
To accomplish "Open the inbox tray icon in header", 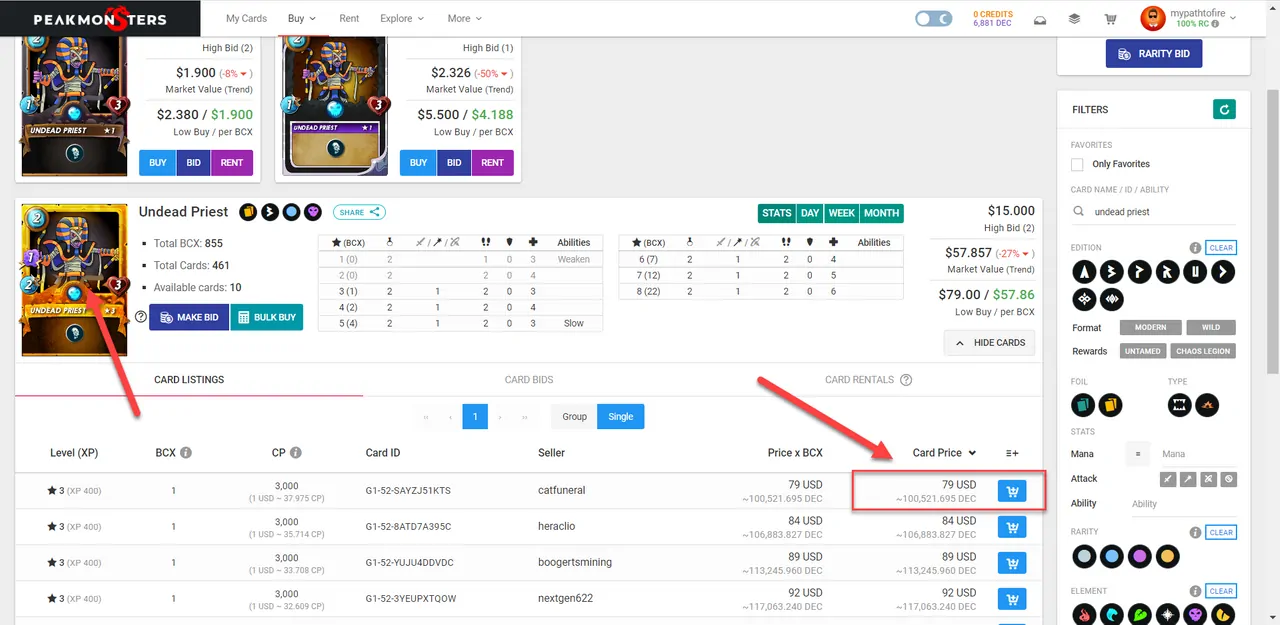I will pyautogui.click(x=1039, y=19).
